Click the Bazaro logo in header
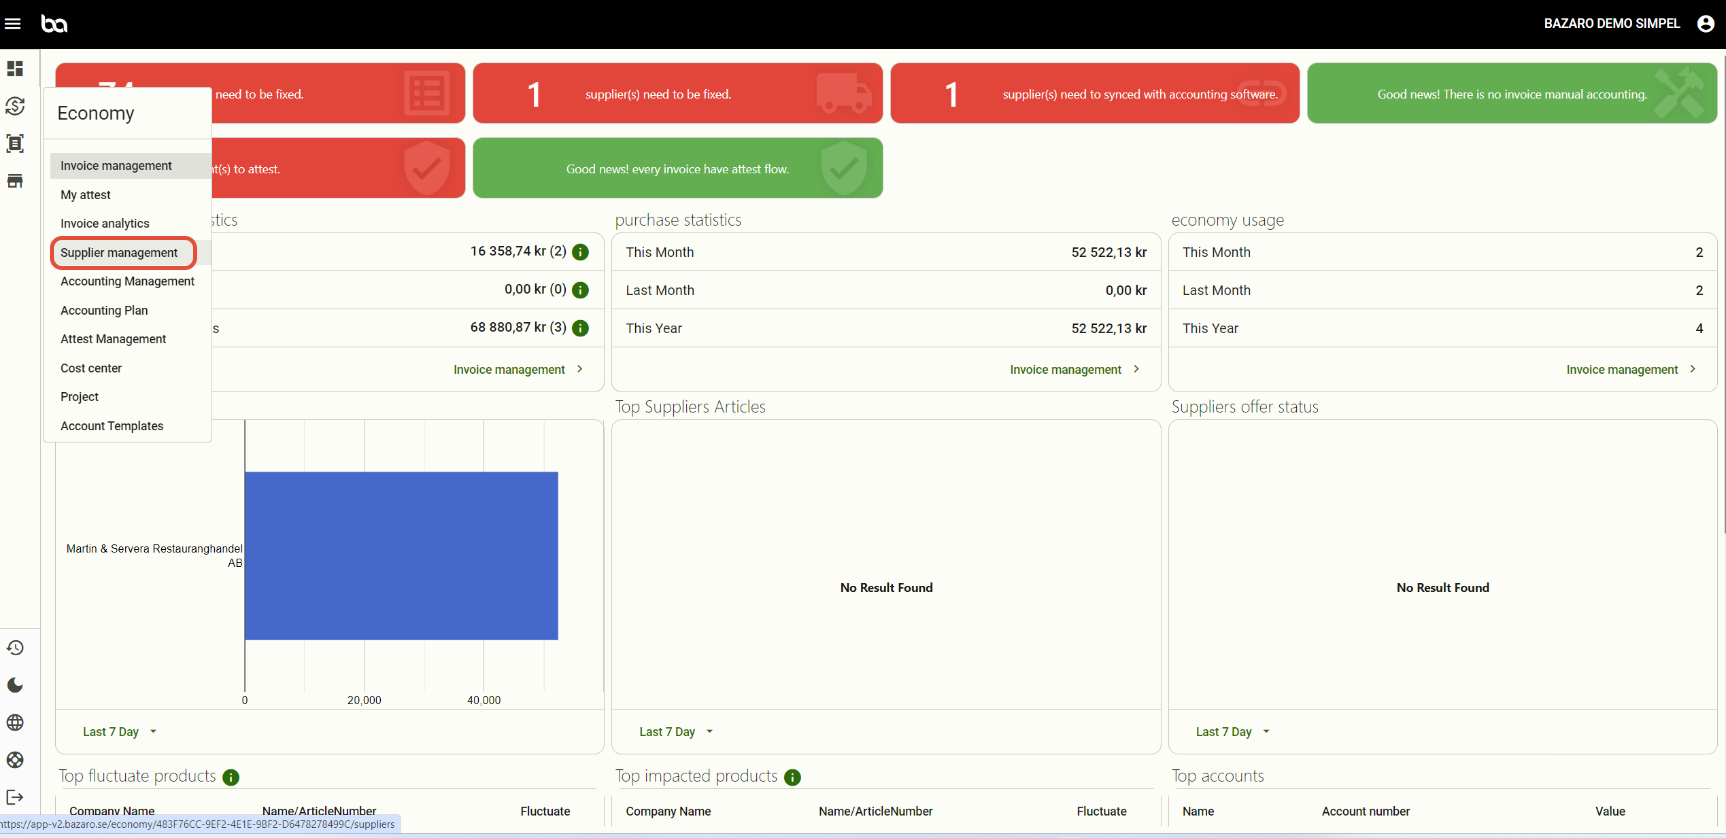The height and width of the screenshot is (838, 1726). point(54,24)
